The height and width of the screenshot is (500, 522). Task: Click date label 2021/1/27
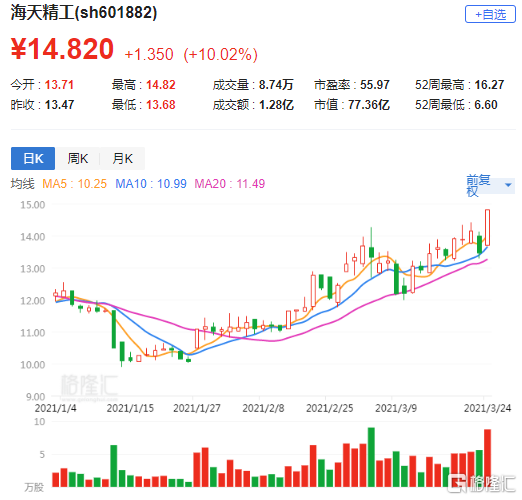(x=197, y=408)
